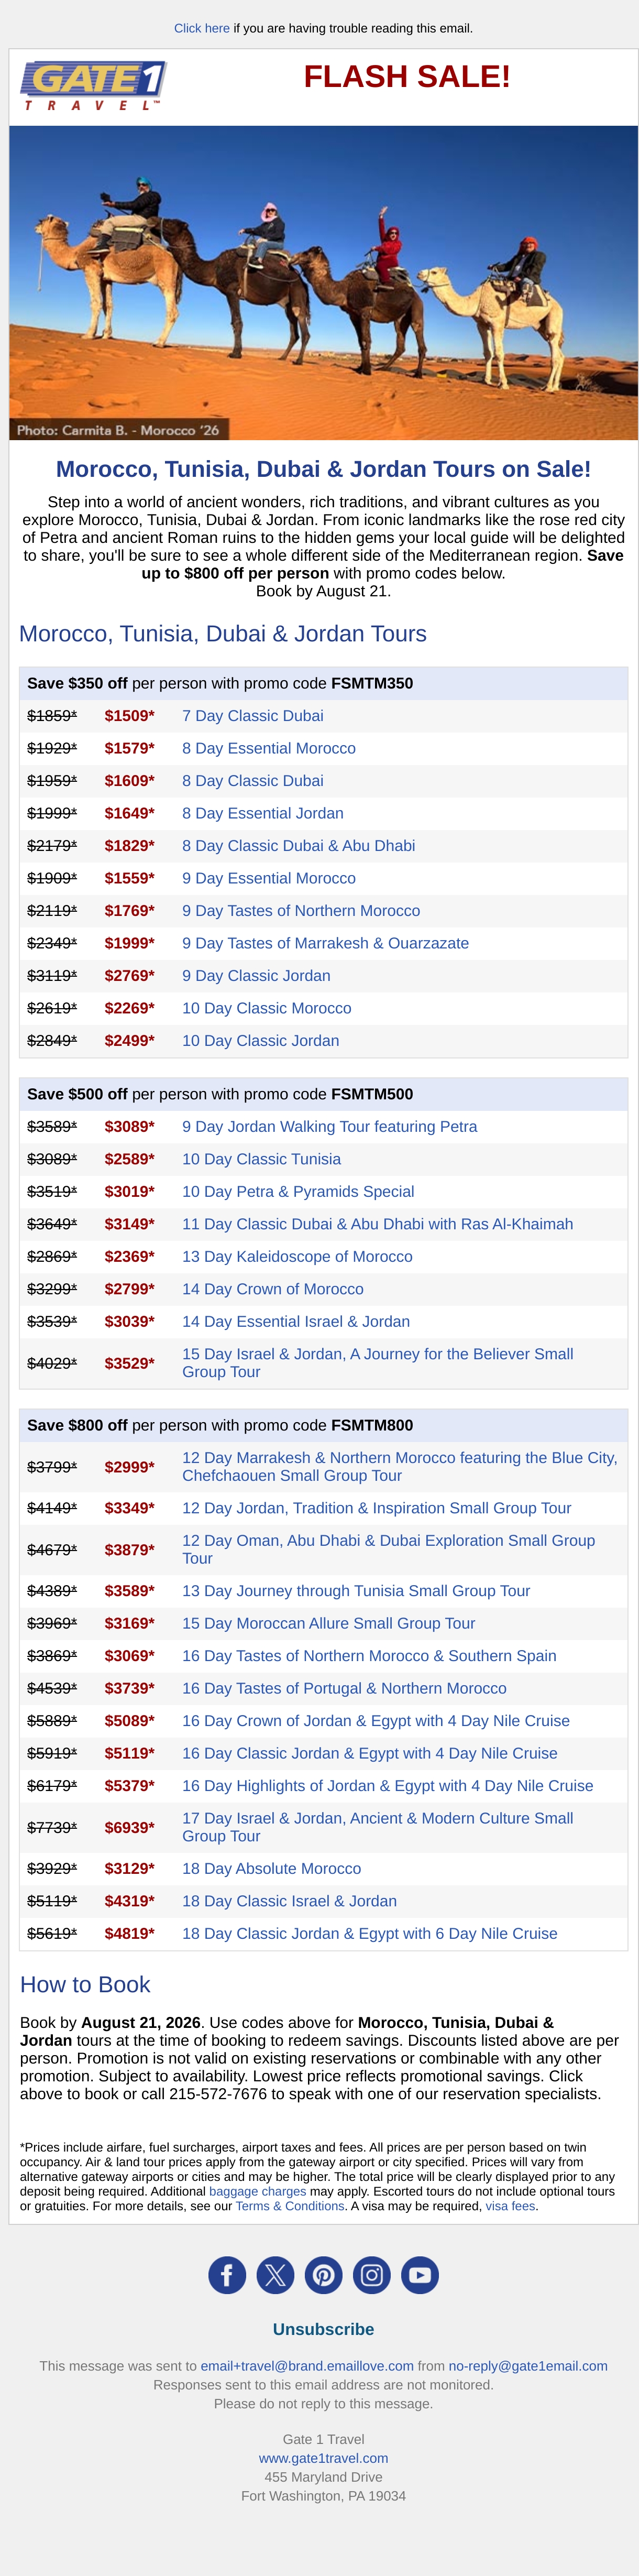639x2576 pixels.
Task: Open 13 Day Journey through Tunisia tour
Action: (356, 1591)
